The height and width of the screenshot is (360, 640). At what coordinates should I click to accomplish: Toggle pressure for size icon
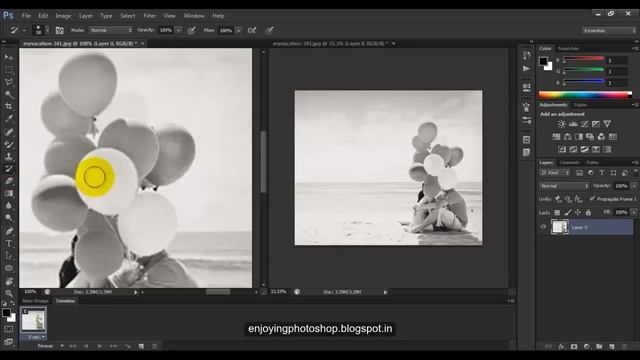click(x=269, y=30)
